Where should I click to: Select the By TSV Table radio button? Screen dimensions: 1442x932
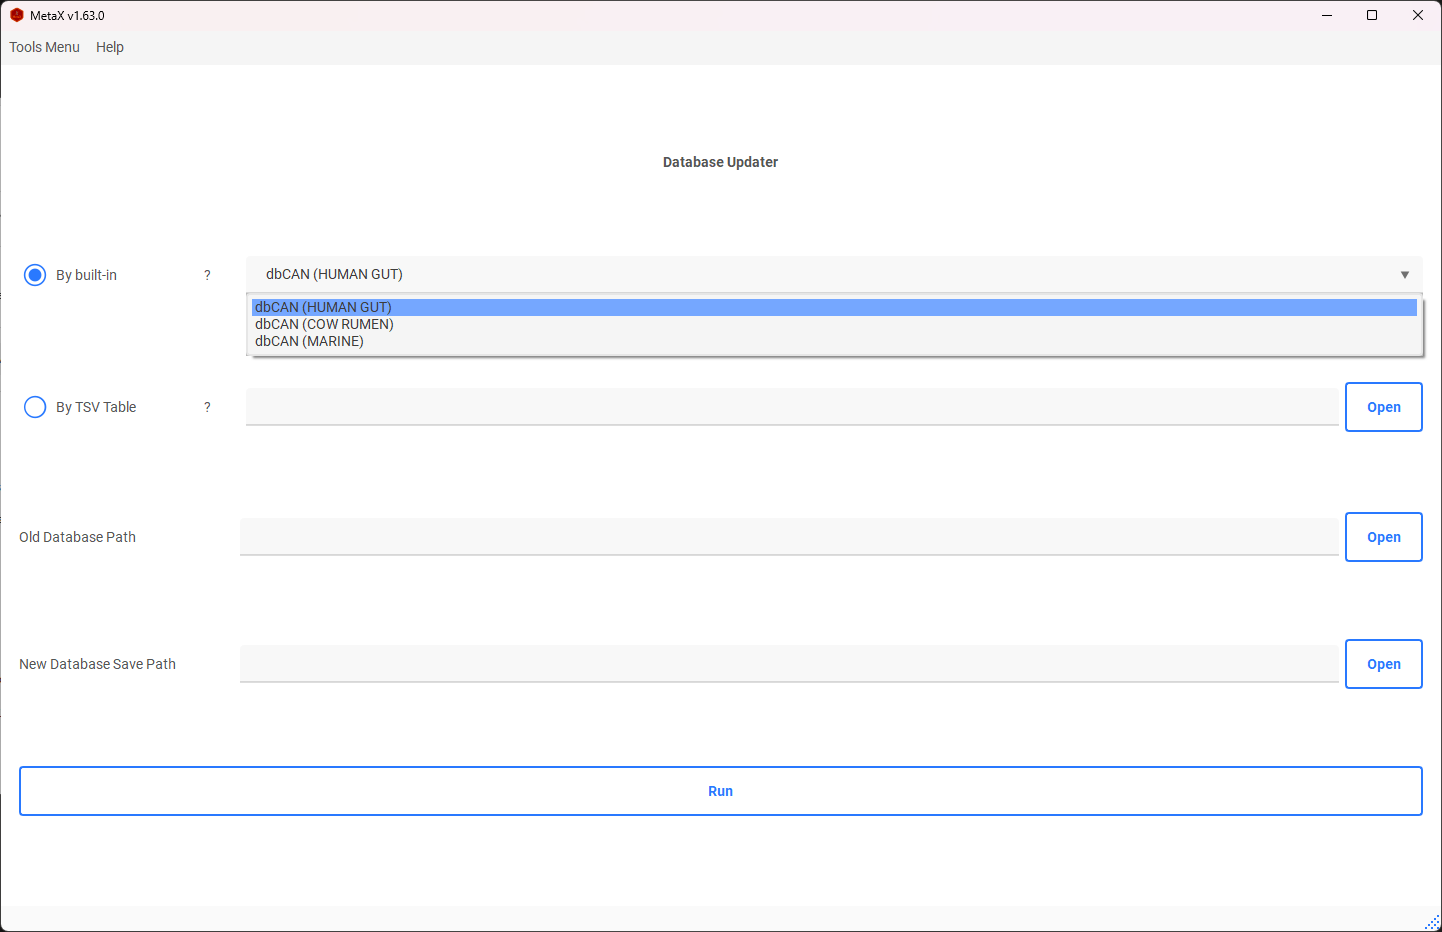point(35,407)
